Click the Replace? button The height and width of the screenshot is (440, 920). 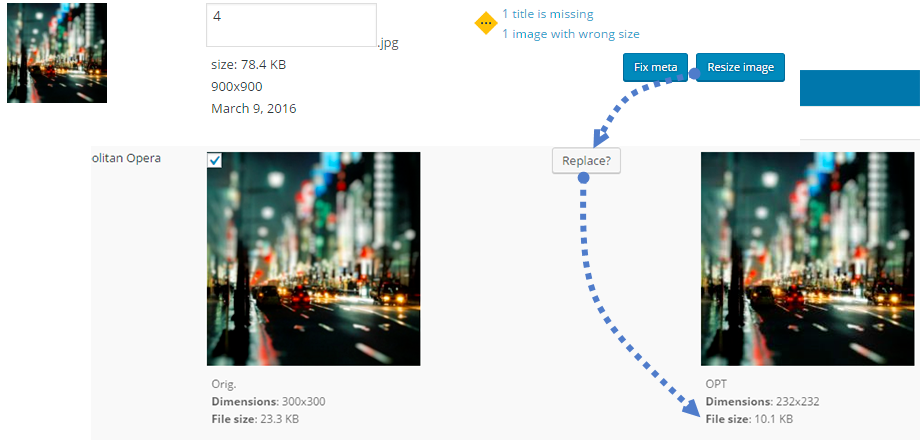[586, 160]
